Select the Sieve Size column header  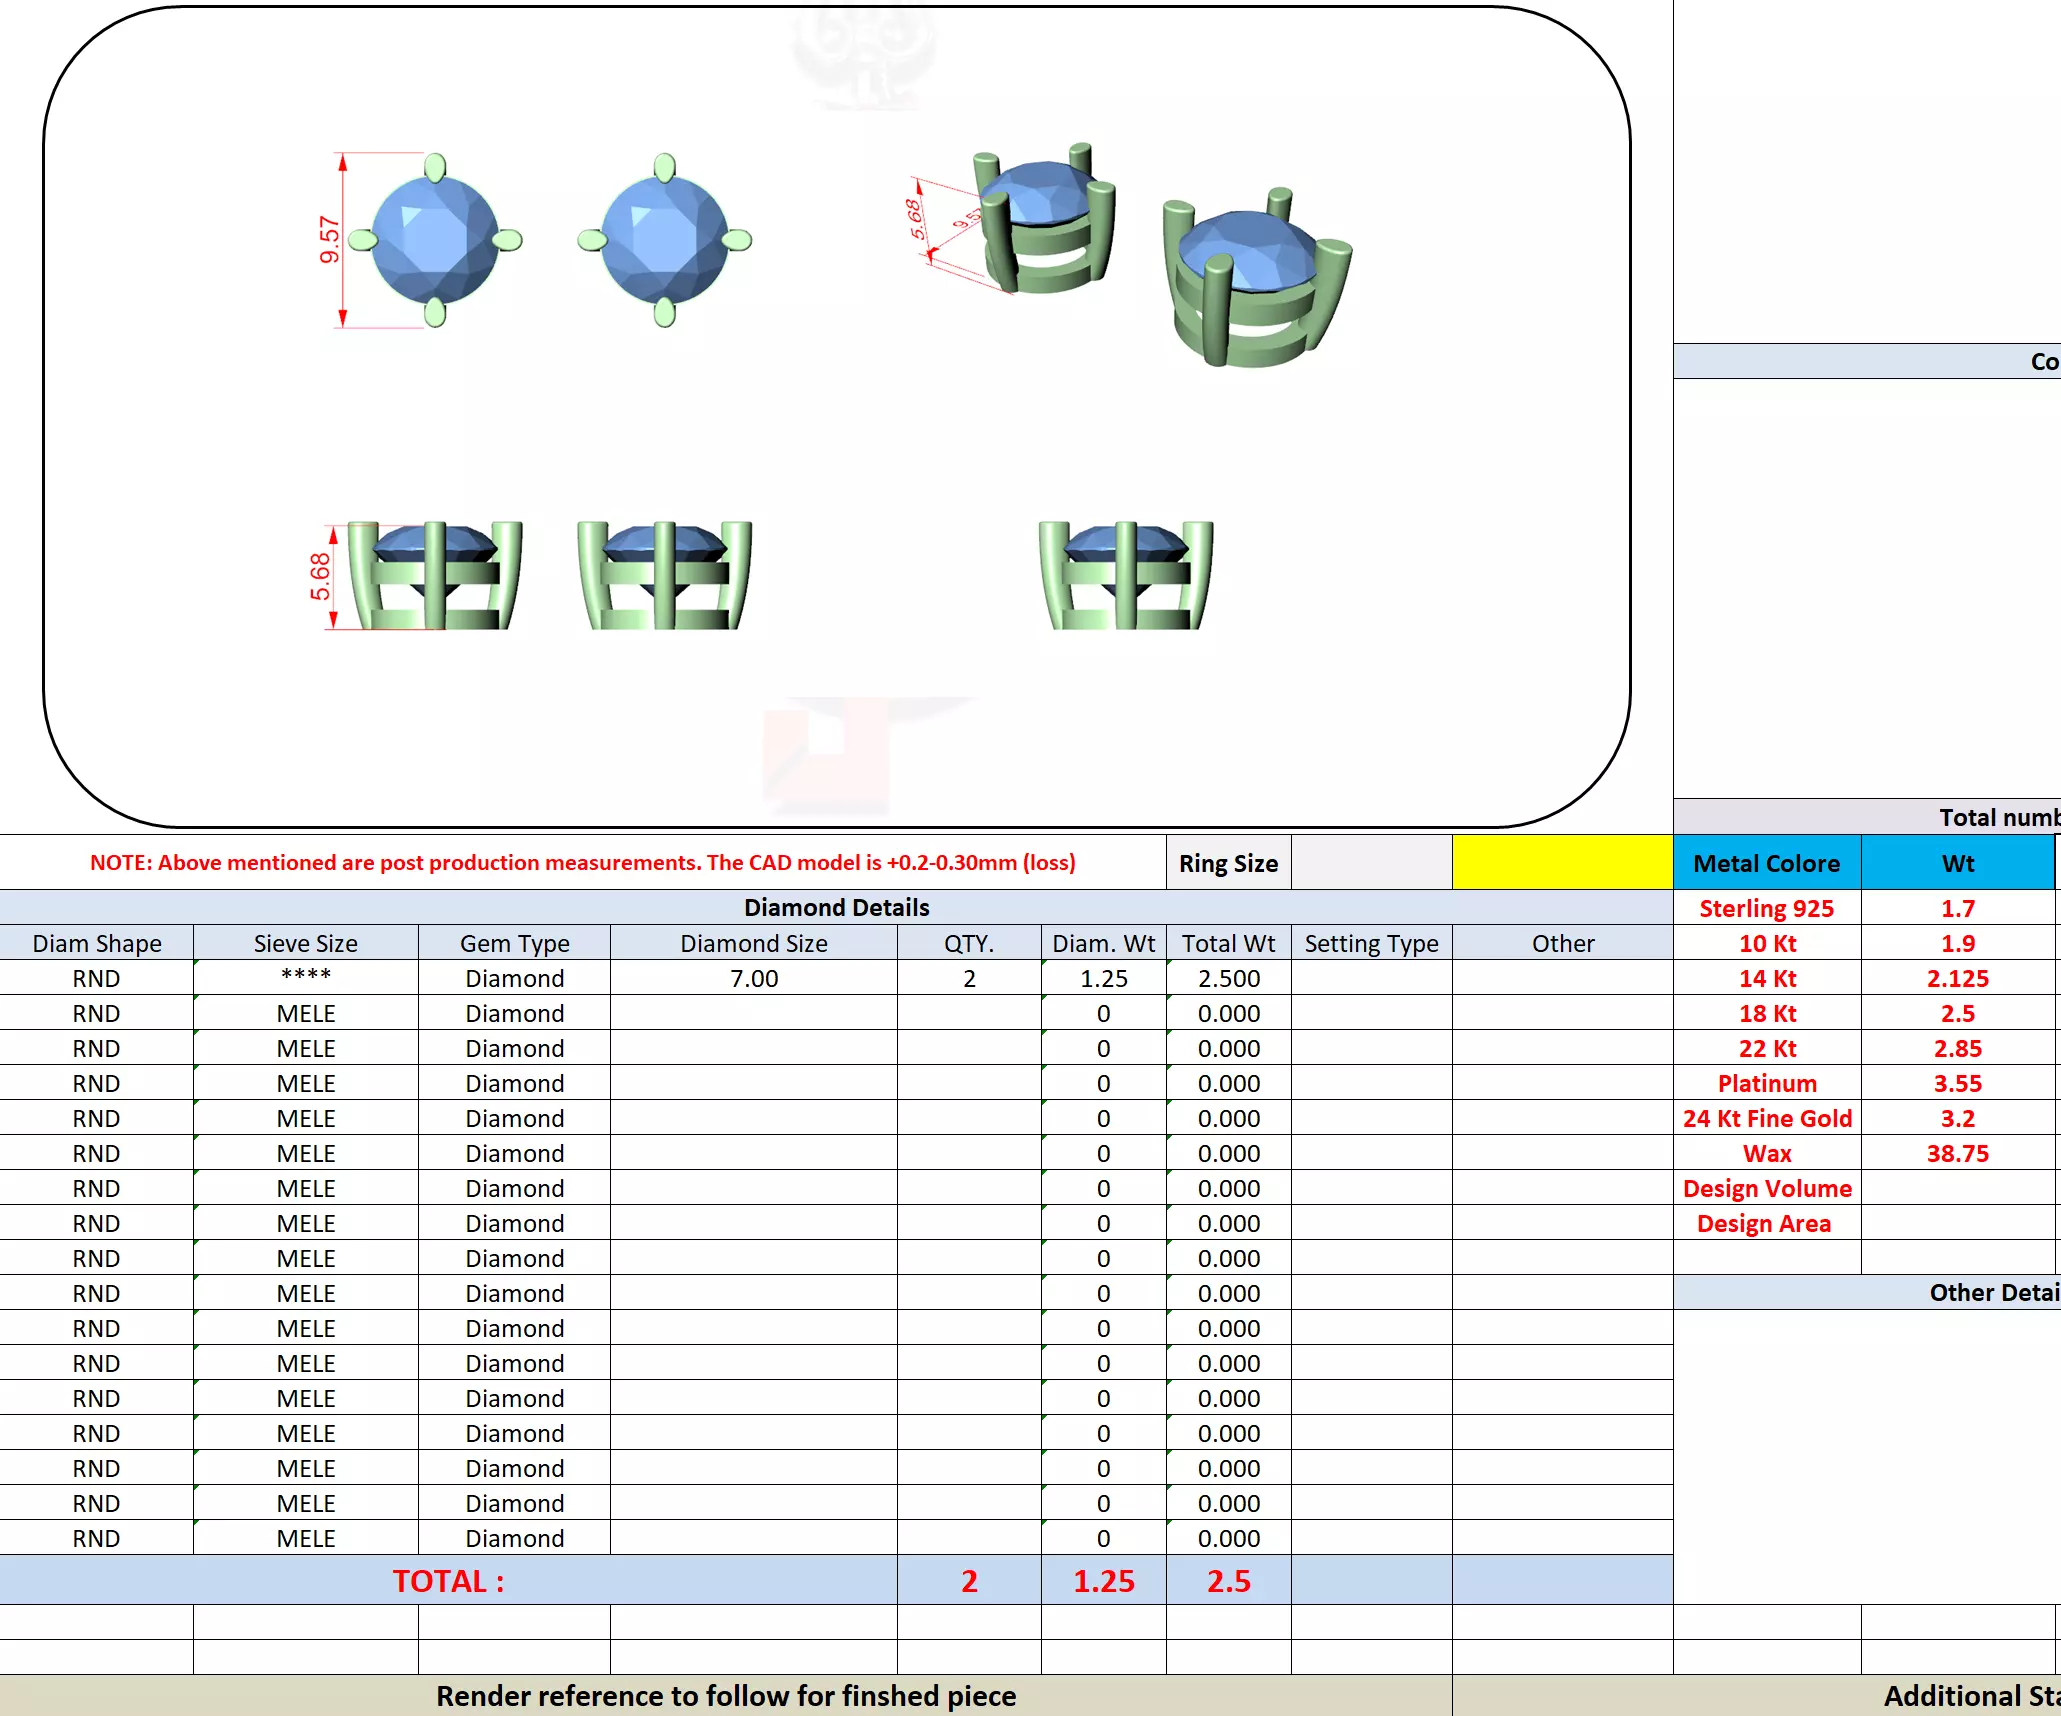pos(305,943)
